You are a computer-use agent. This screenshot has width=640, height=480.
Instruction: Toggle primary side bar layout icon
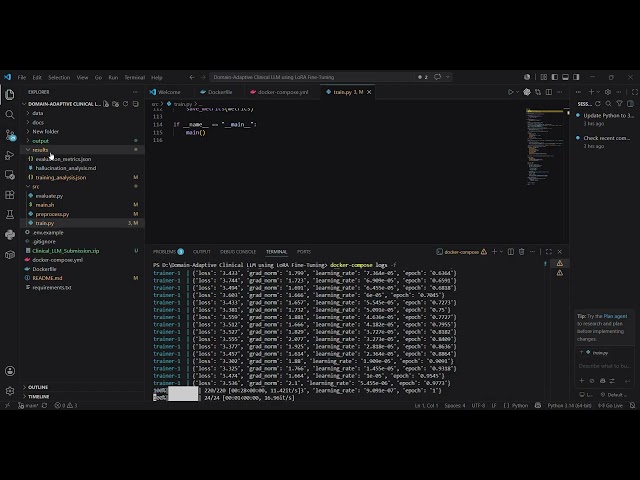pos(555,77)
